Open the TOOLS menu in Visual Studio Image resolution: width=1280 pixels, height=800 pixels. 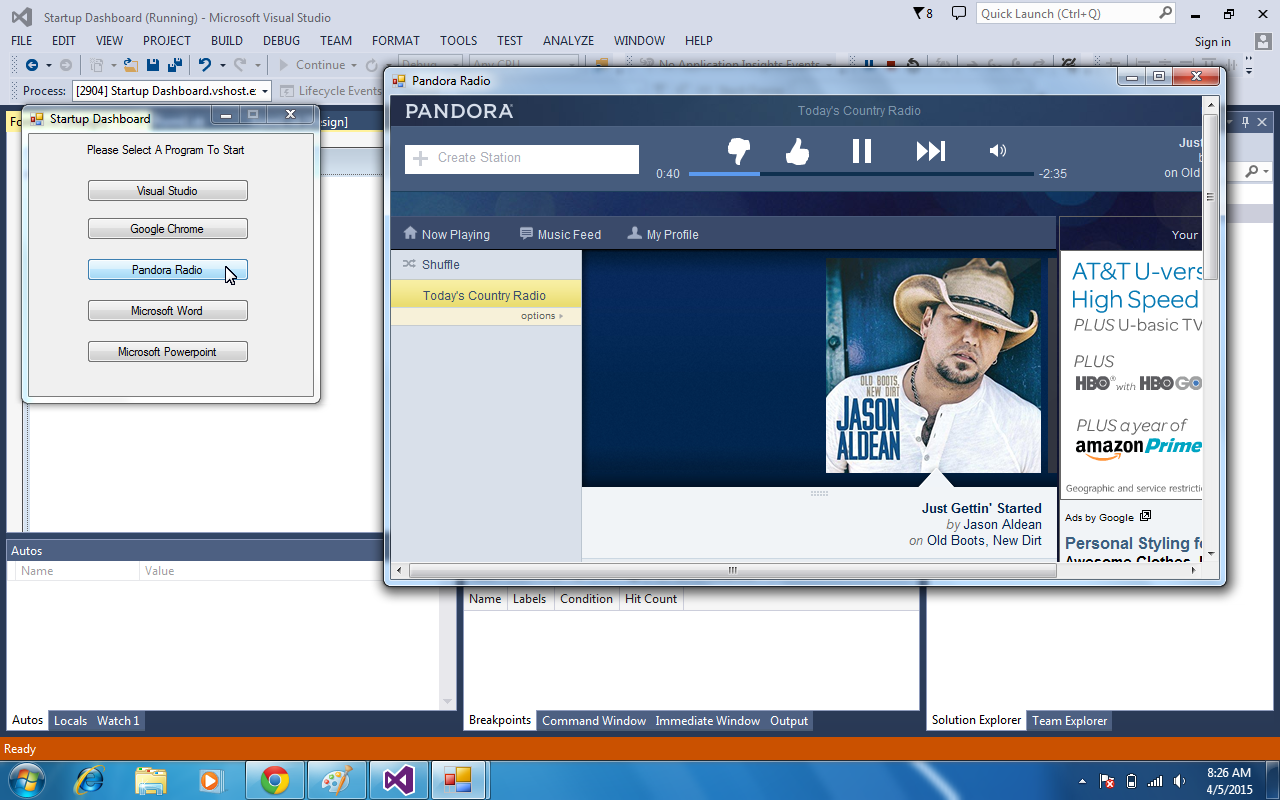tap(459, 41)
